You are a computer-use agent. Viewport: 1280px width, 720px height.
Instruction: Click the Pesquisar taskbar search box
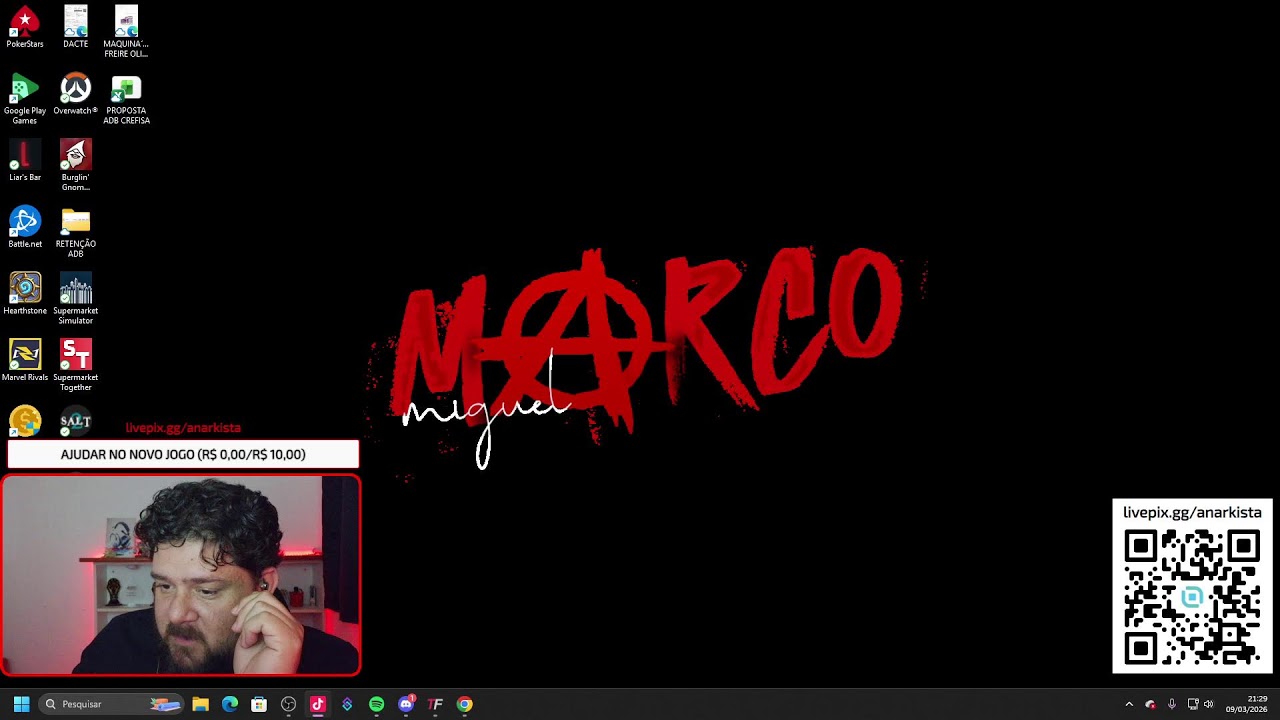(x=110, y=704)
